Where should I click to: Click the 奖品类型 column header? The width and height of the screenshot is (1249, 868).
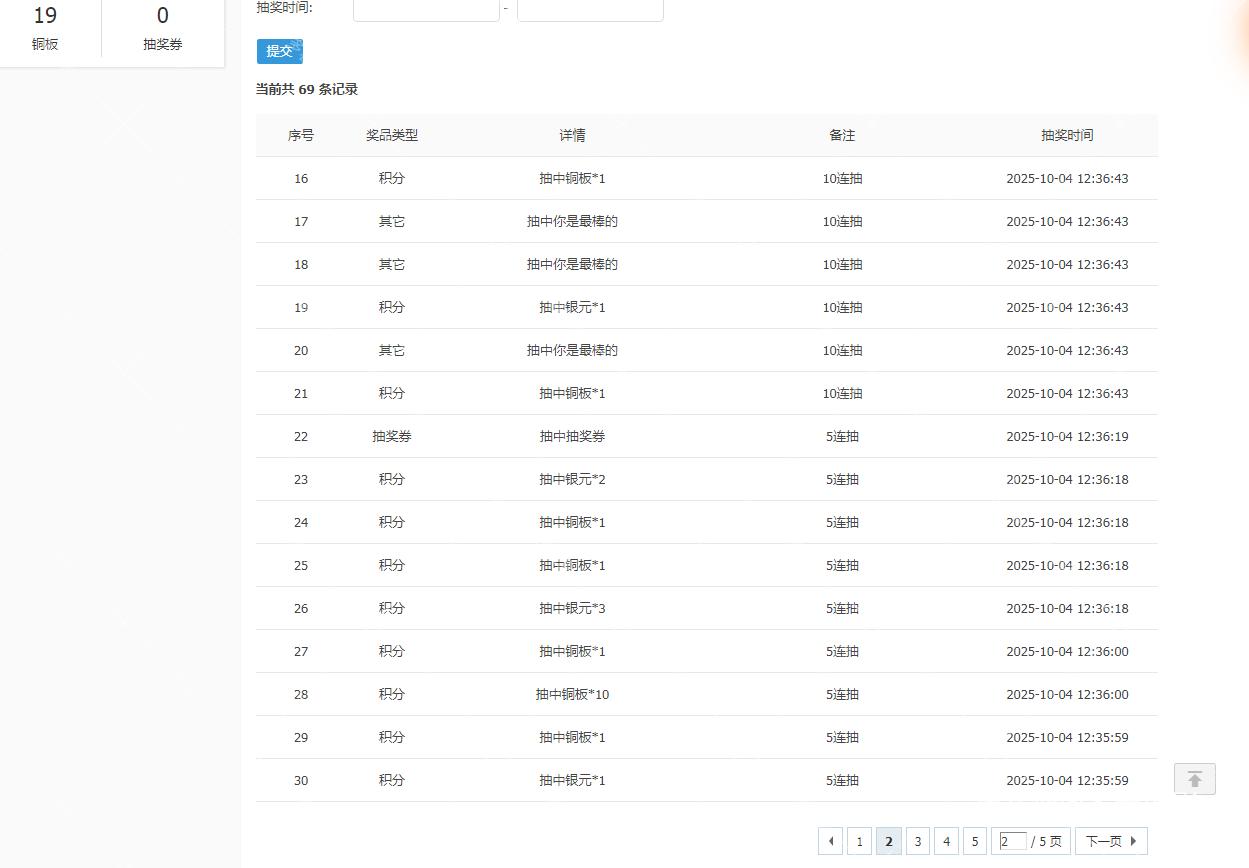[392, 135]
